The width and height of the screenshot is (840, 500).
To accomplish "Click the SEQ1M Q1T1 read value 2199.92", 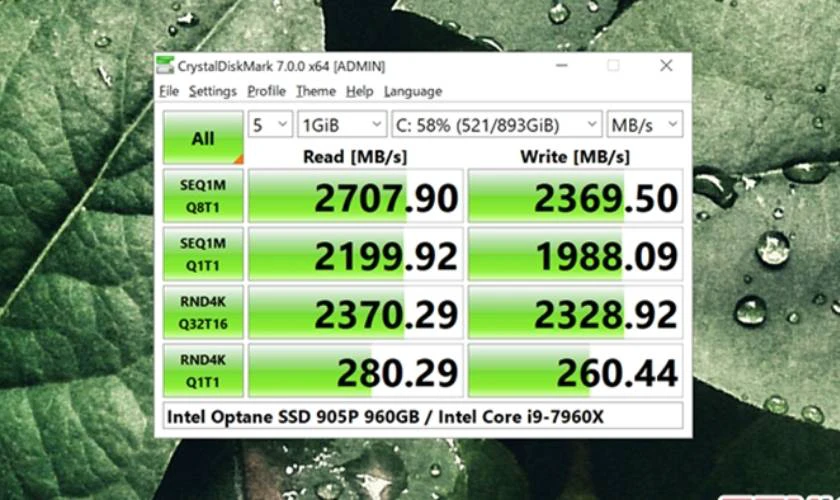I will (x=356, y=254).
